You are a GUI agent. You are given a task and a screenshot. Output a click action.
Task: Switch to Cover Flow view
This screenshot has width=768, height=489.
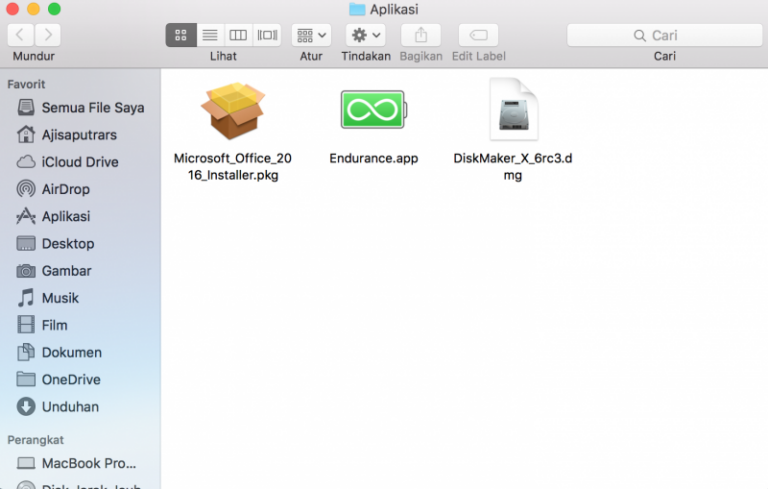tap(267, 35)
